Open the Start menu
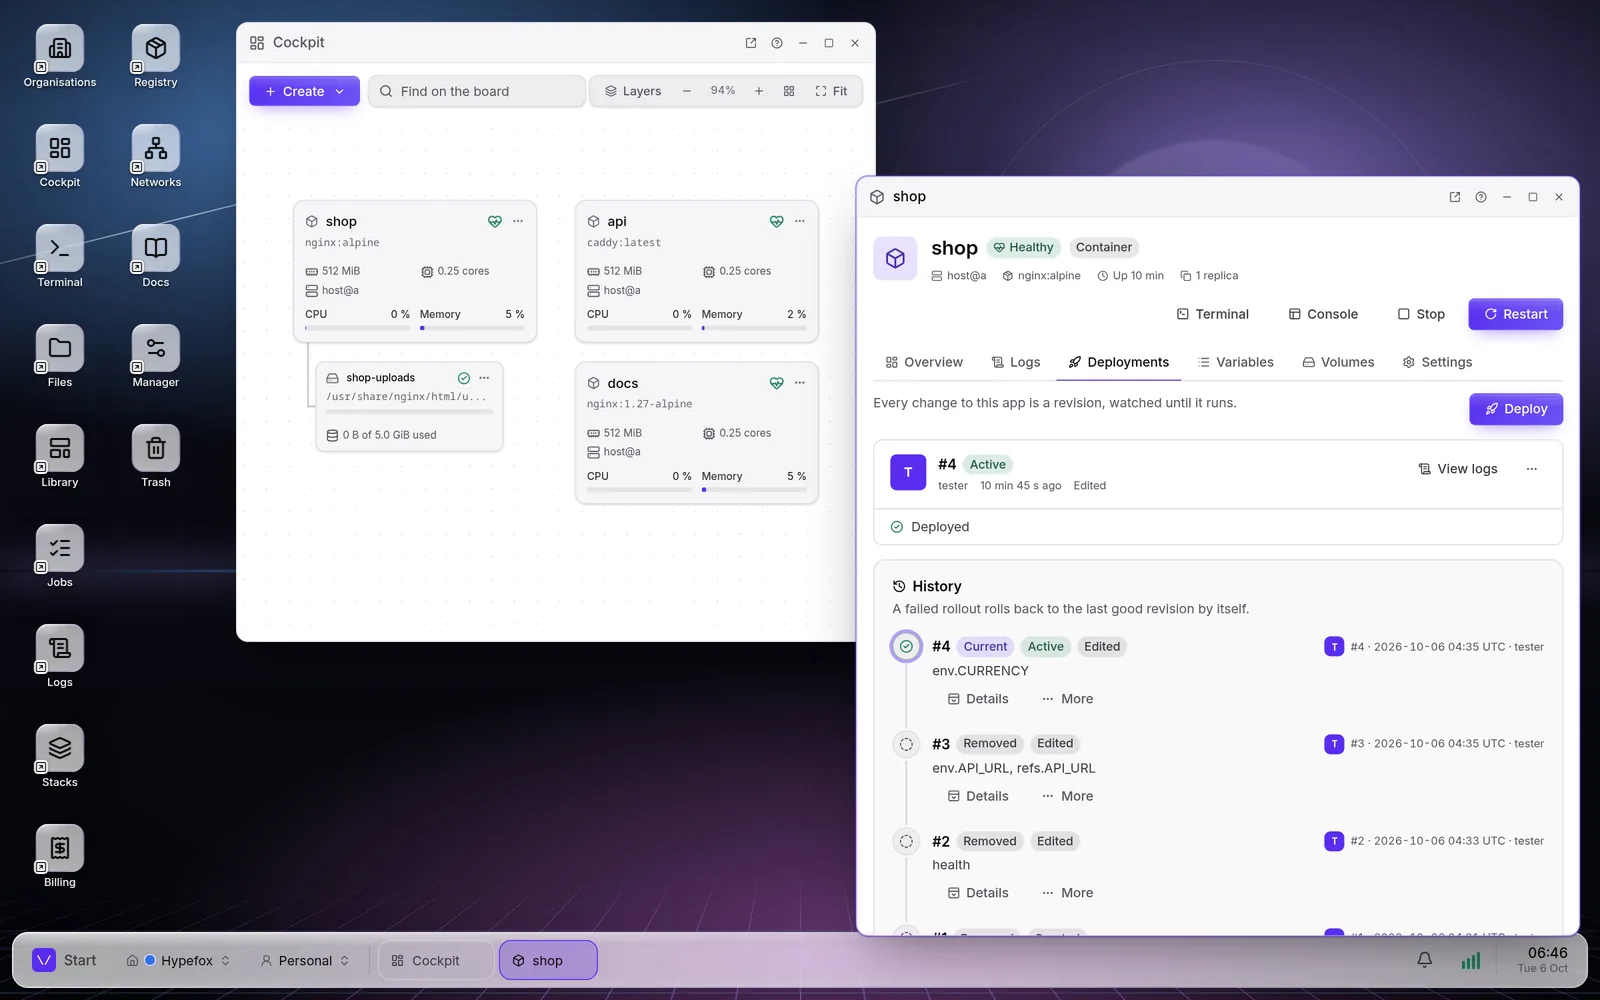Viewport: 1600px width, 1000px height. click(x=65, y=960)
